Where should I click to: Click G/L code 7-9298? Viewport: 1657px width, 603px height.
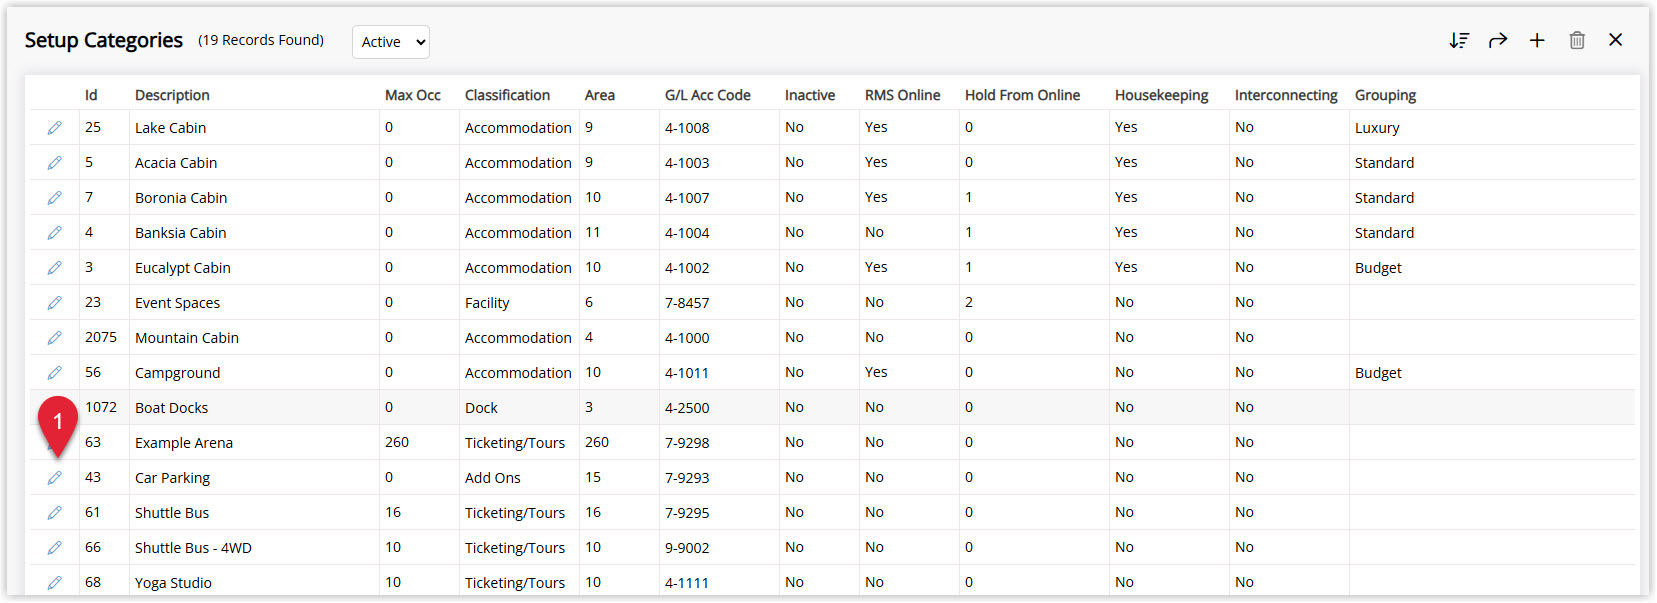point(687,443)
